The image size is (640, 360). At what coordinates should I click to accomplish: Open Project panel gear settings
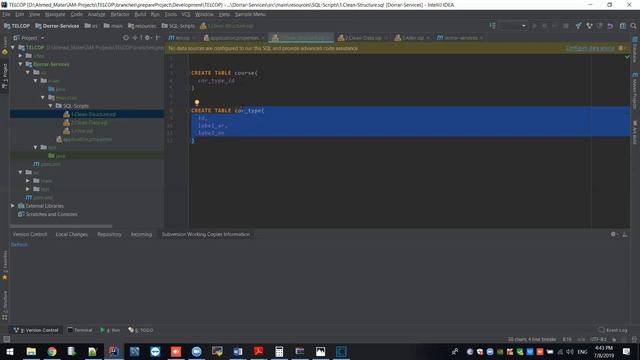(x=147, y=38)
